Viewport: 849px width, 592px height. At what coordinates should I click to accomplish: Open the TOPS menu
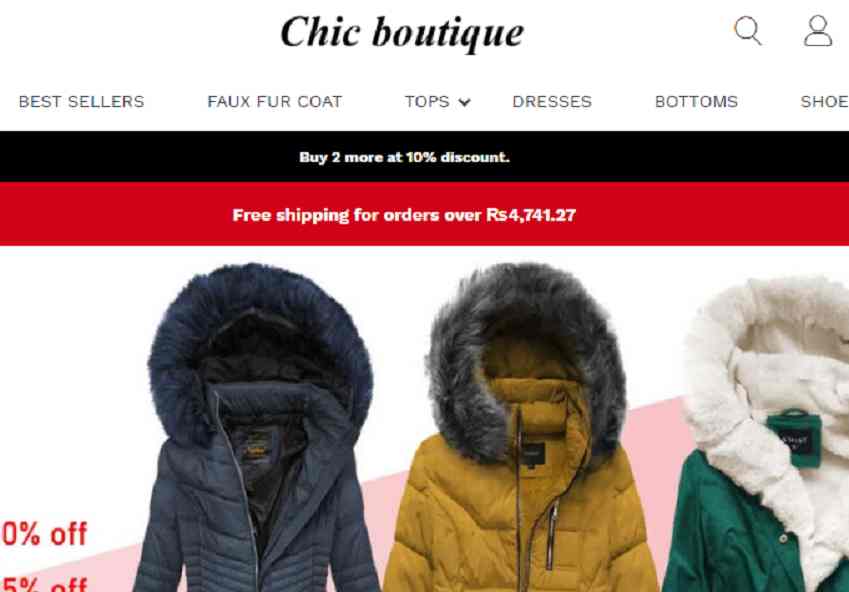click(427, 101)
